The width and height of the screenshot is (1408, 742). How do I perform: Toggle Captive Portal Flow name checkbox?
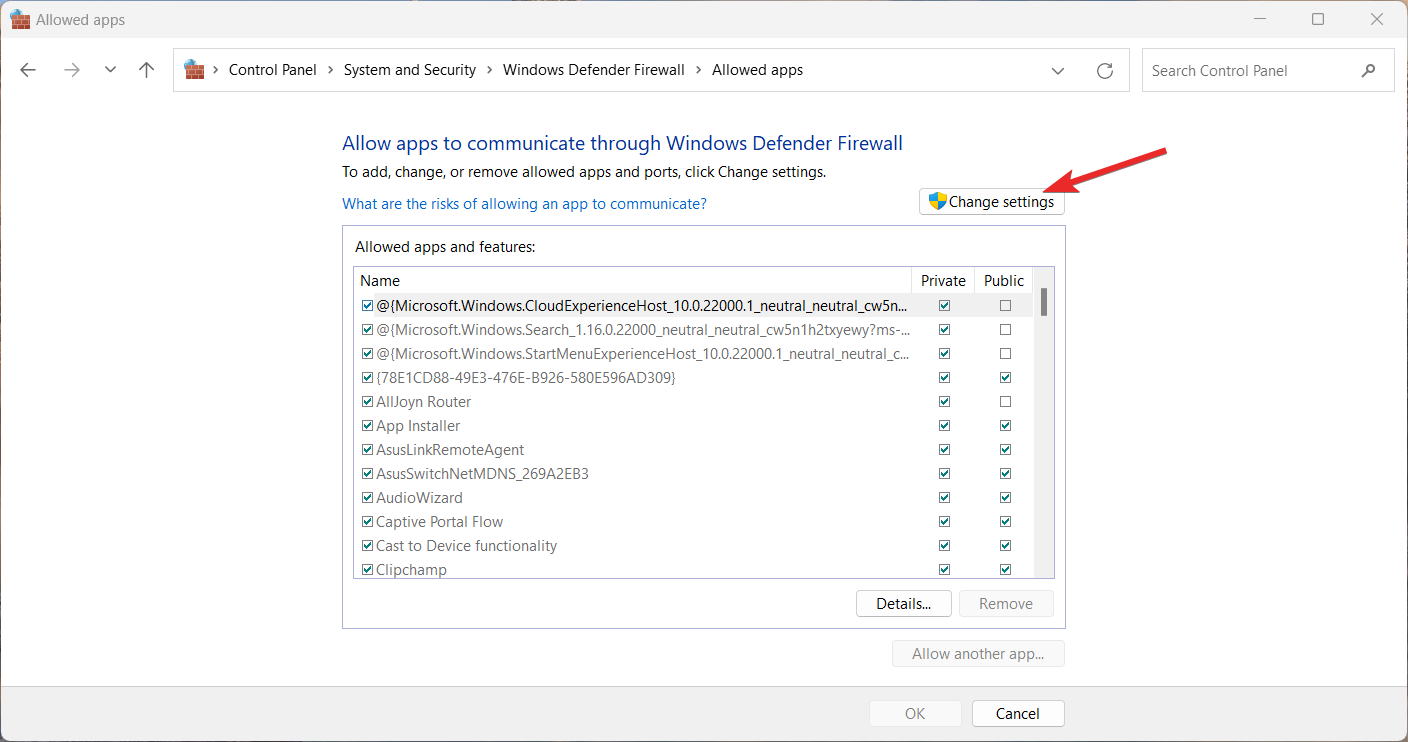(x=367, y=521)
